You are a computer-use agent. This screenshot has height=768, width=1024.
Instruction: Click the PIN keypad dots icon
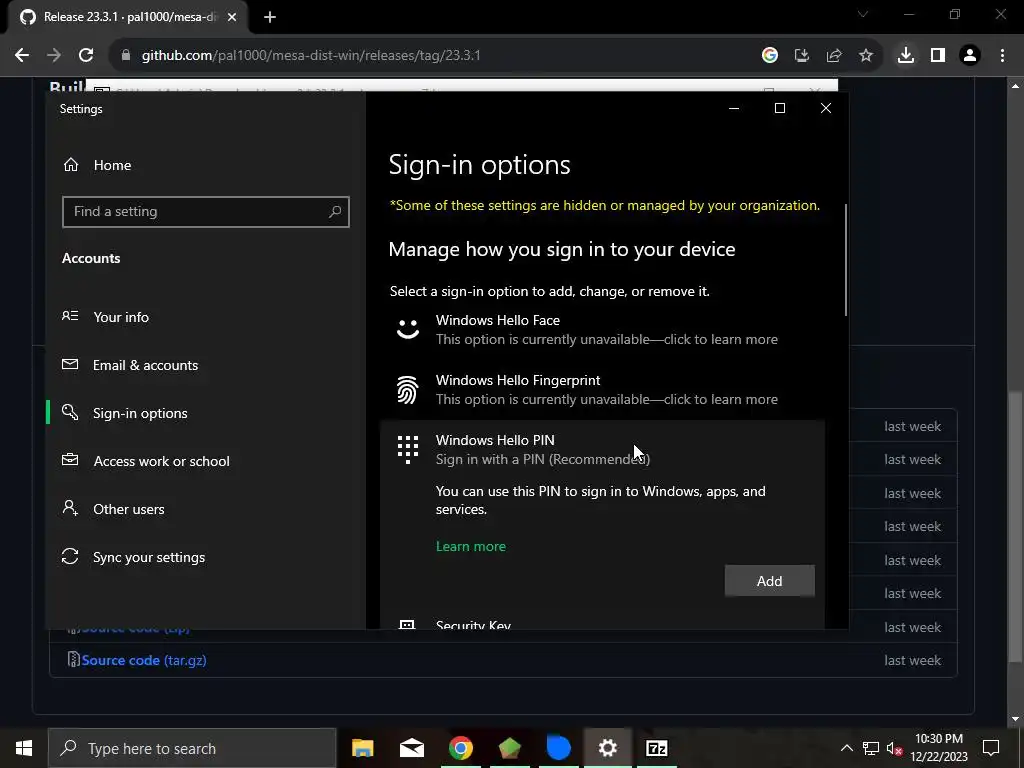click(408, 450)
